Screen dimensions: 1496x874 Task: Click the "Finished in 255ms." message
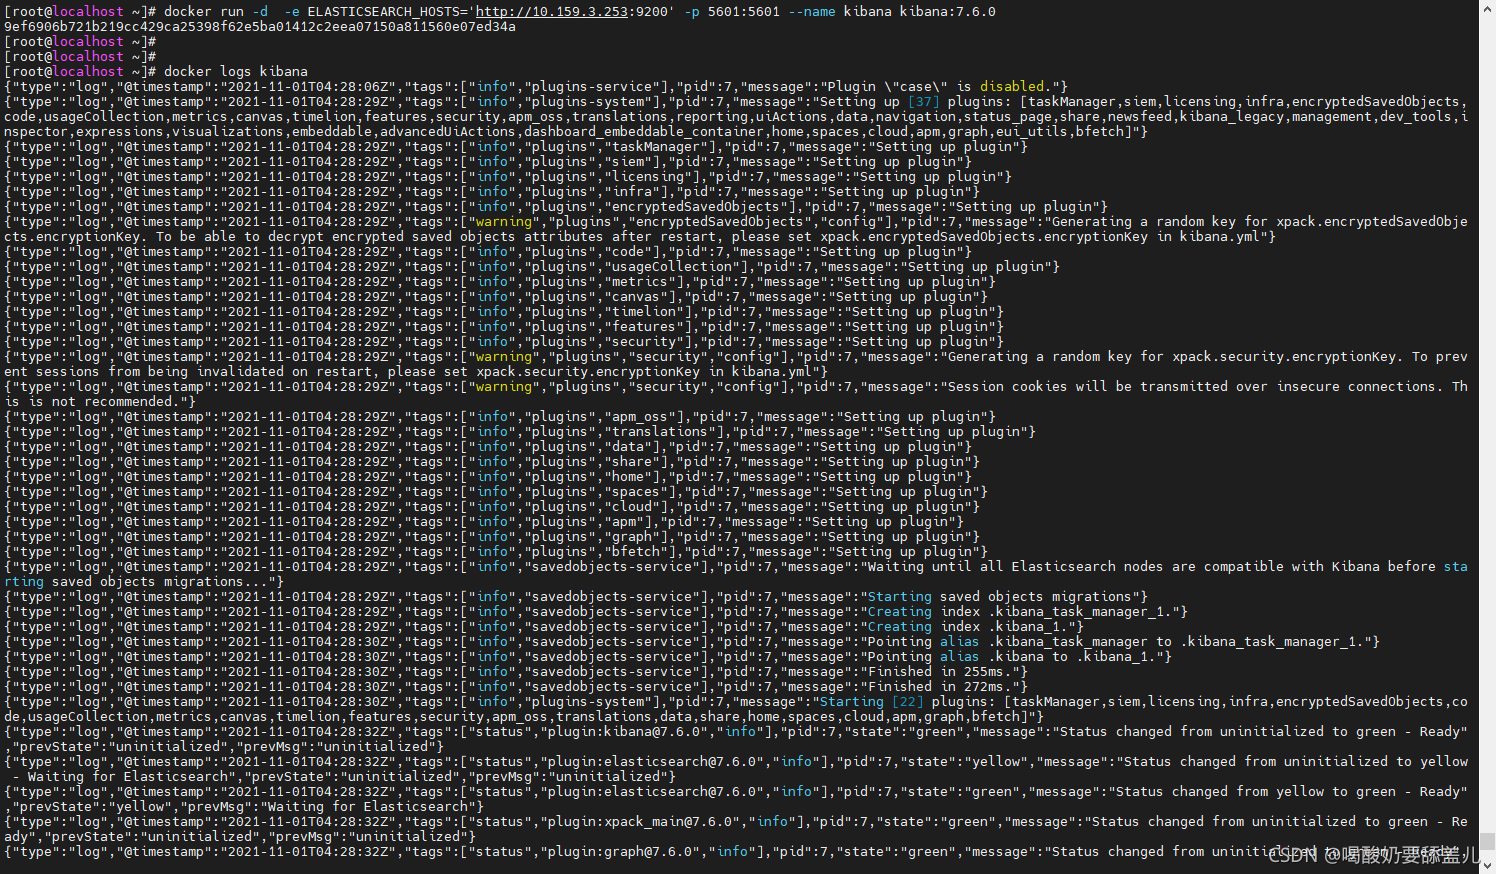(x=943, y=672)
